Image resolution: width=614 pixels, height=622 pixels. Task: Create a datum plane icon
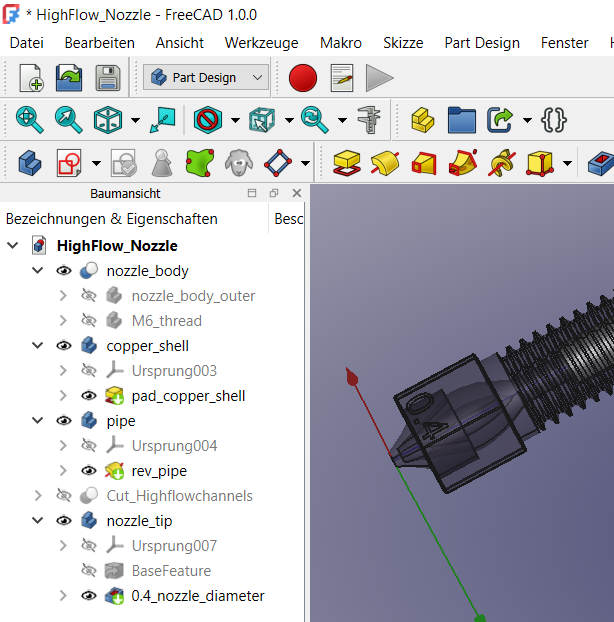[x=278, y=163]
